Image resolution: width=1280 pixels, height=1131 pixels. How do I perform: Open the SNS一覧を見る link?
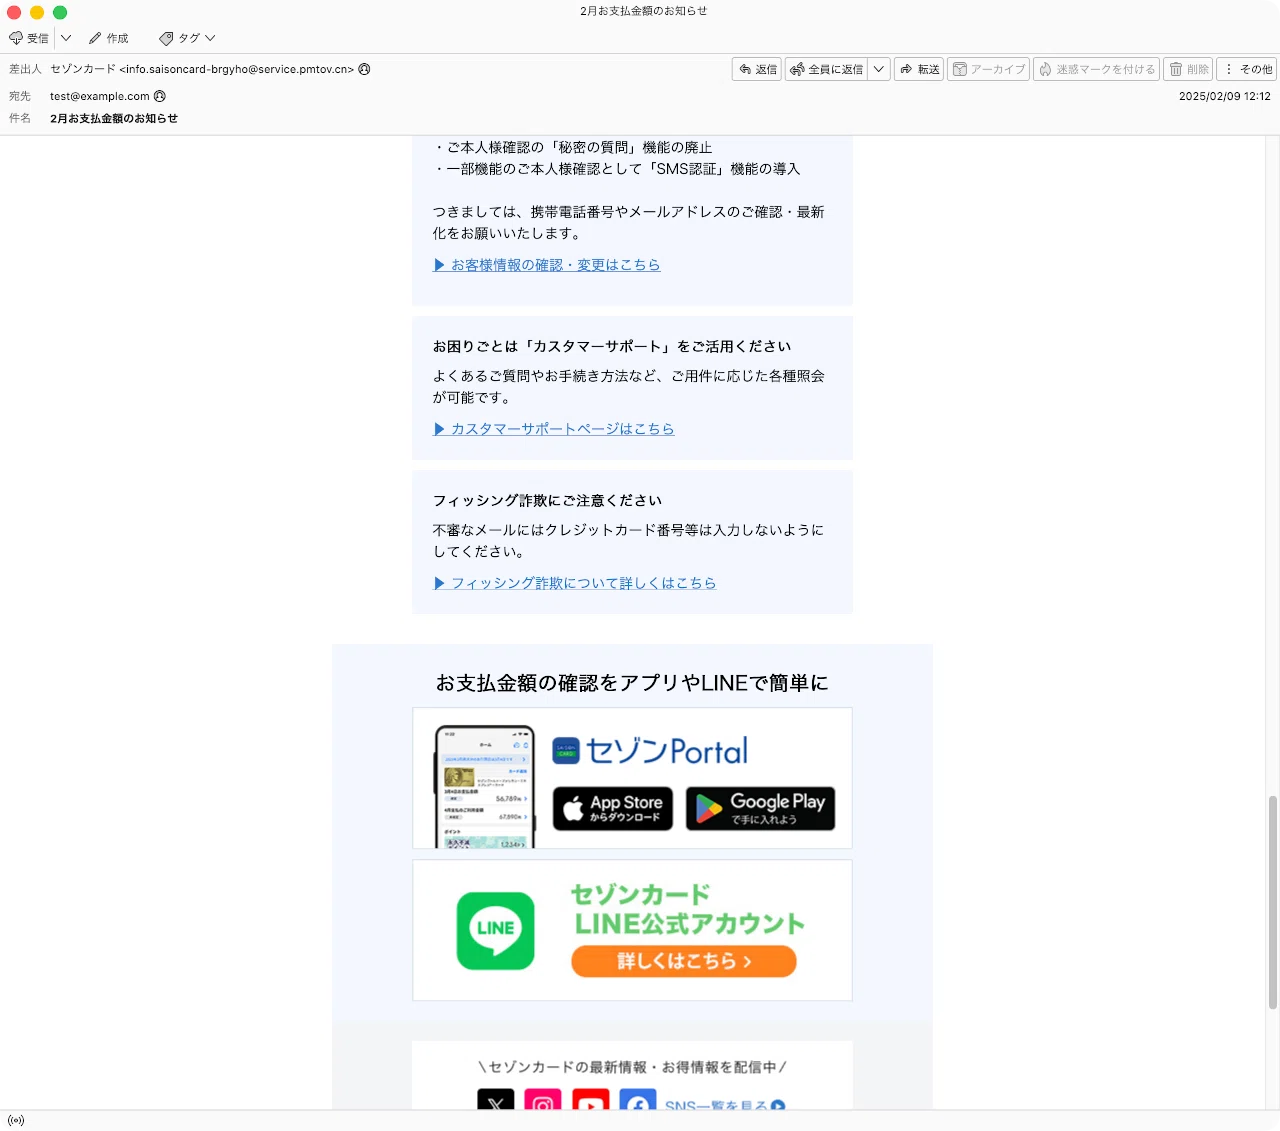coord(725,1104)
